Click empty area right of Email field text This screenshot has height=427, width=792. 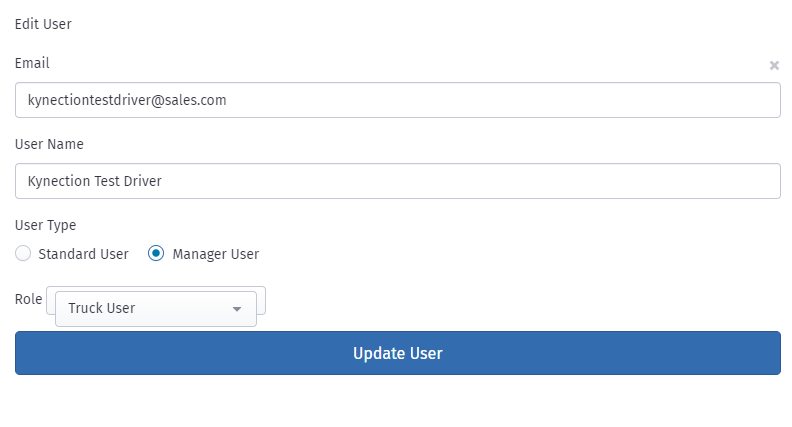503,100
